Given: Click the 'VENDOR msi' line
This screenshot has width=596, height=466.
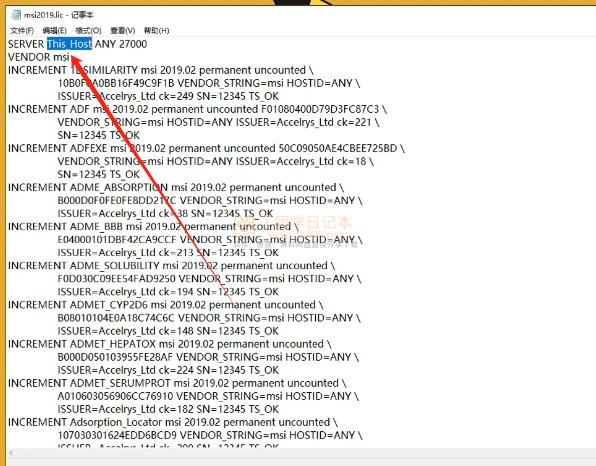Looking at the screenshot, I should pyautogui.click(x=39, y=57).
